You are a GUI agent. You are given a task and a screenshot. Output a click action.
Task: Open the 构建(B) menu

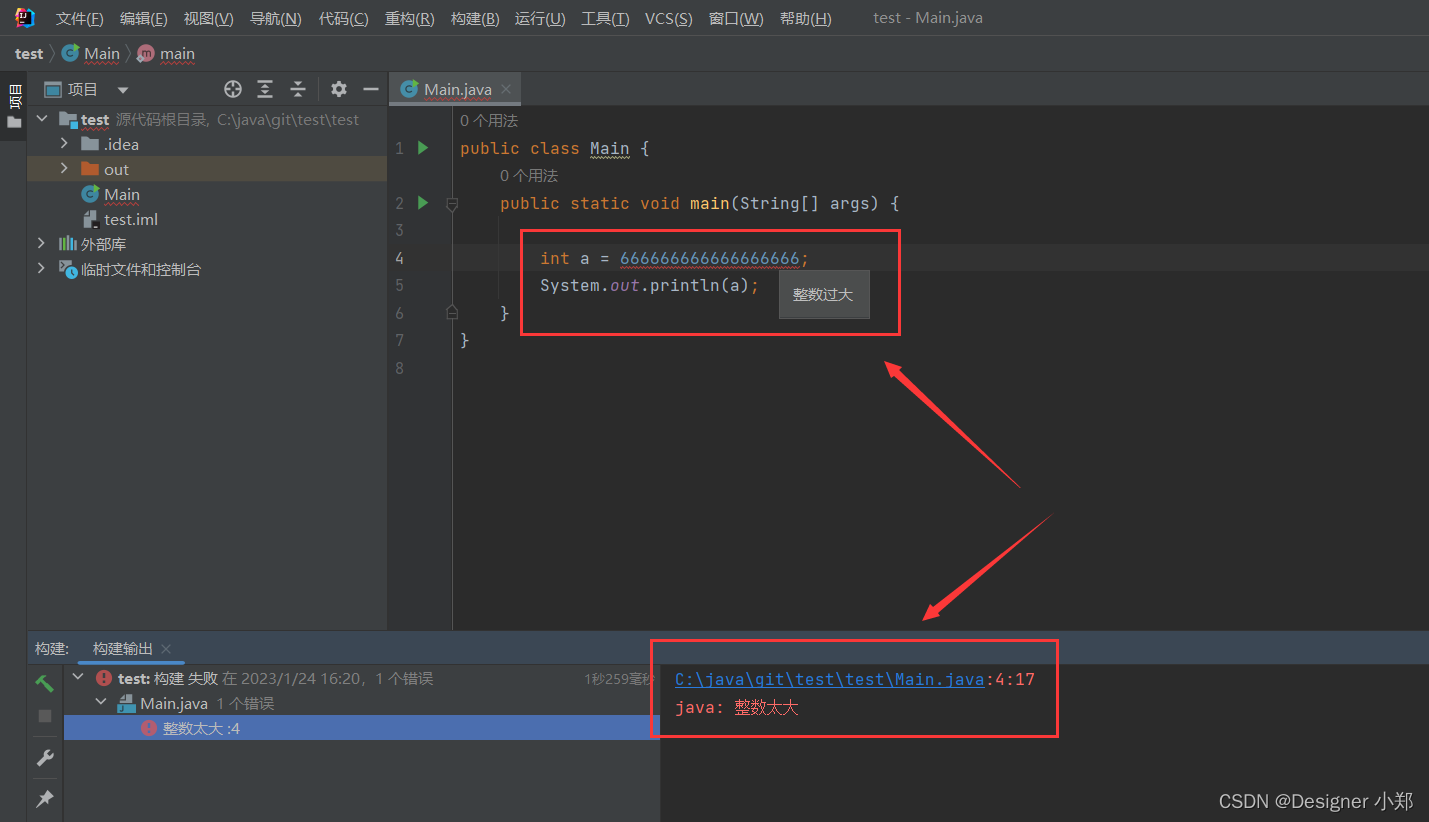[475, 19]
